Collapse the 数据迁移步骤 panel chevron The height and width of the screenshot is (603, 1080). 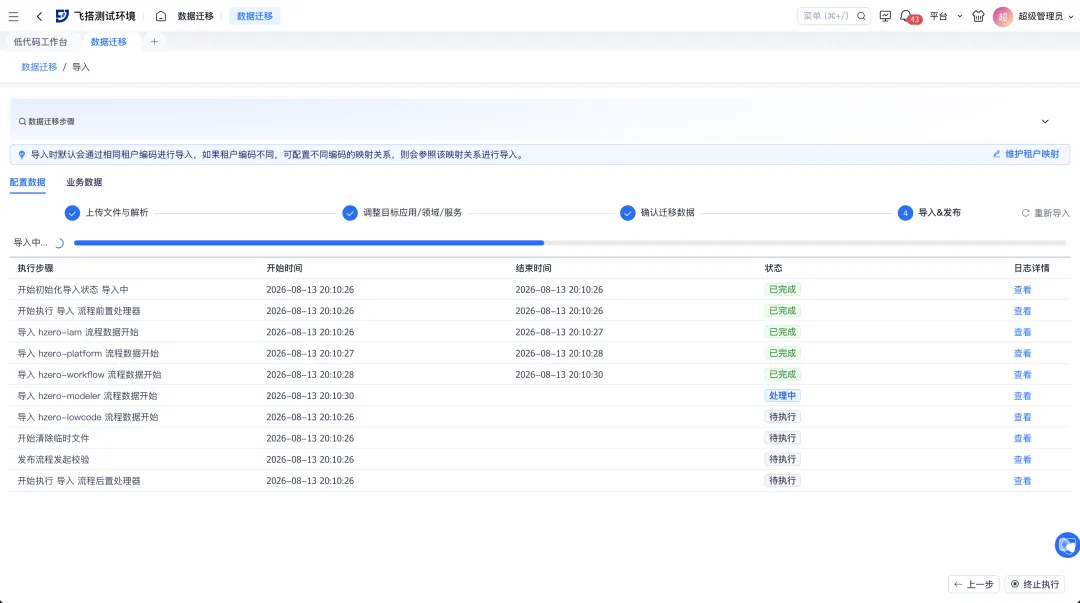[x=1045, y=121]
